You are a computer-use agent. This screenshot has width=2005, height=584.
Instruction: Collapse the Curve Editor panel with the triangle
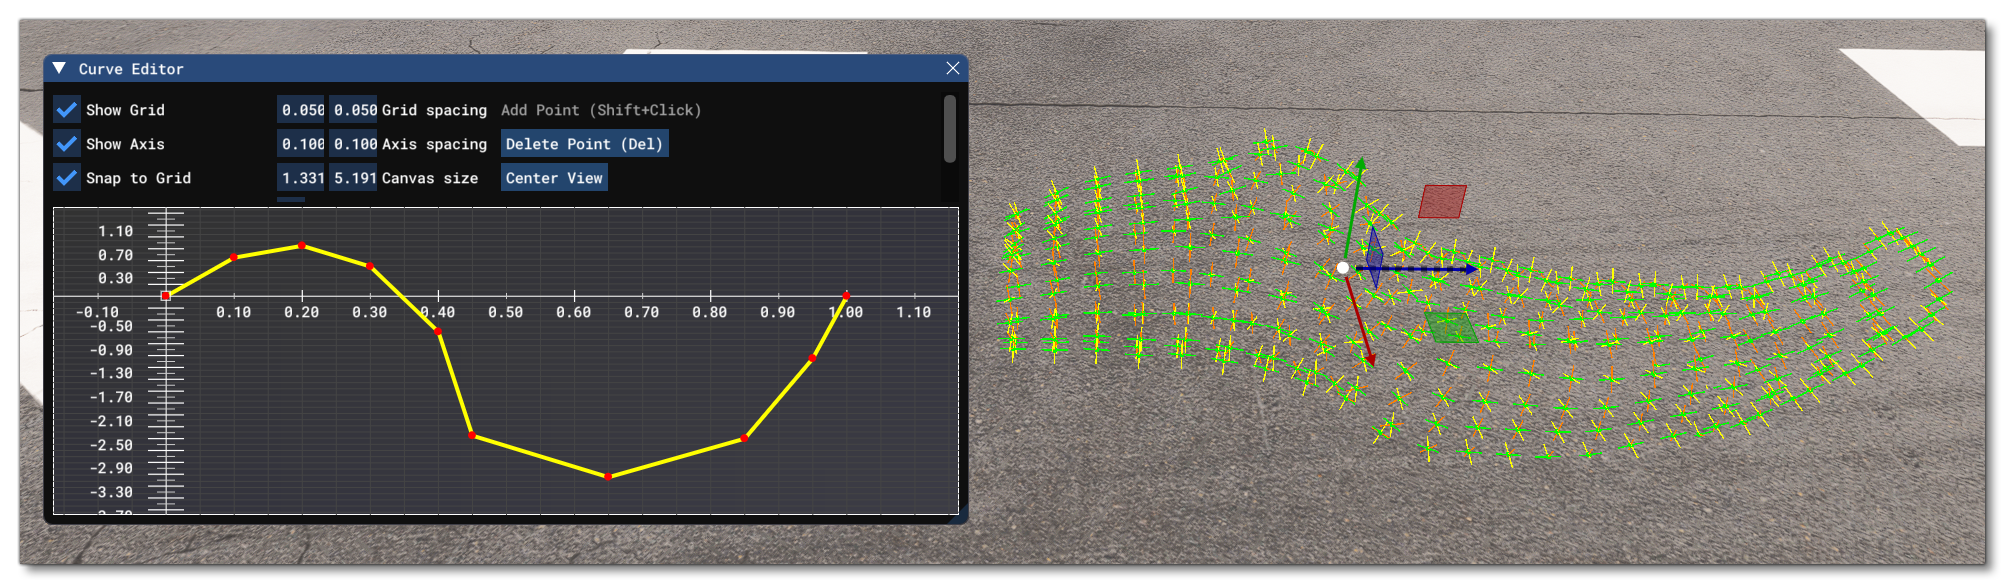click(x=60, y=68)
